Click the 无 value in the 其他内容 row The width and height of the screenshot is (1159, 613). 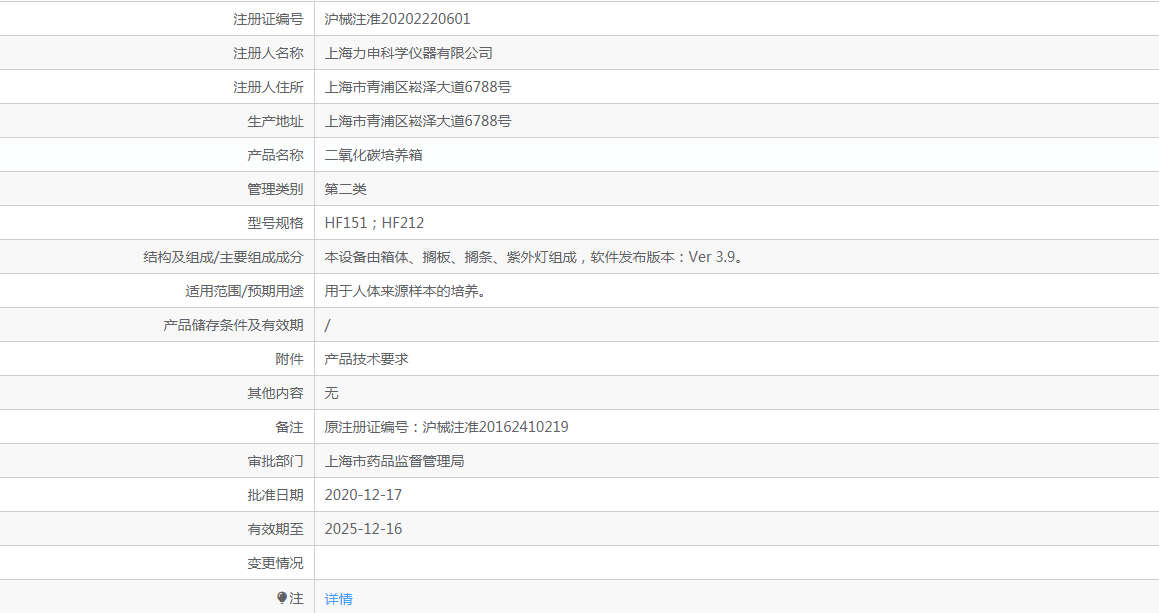click(x=331, y=393)
